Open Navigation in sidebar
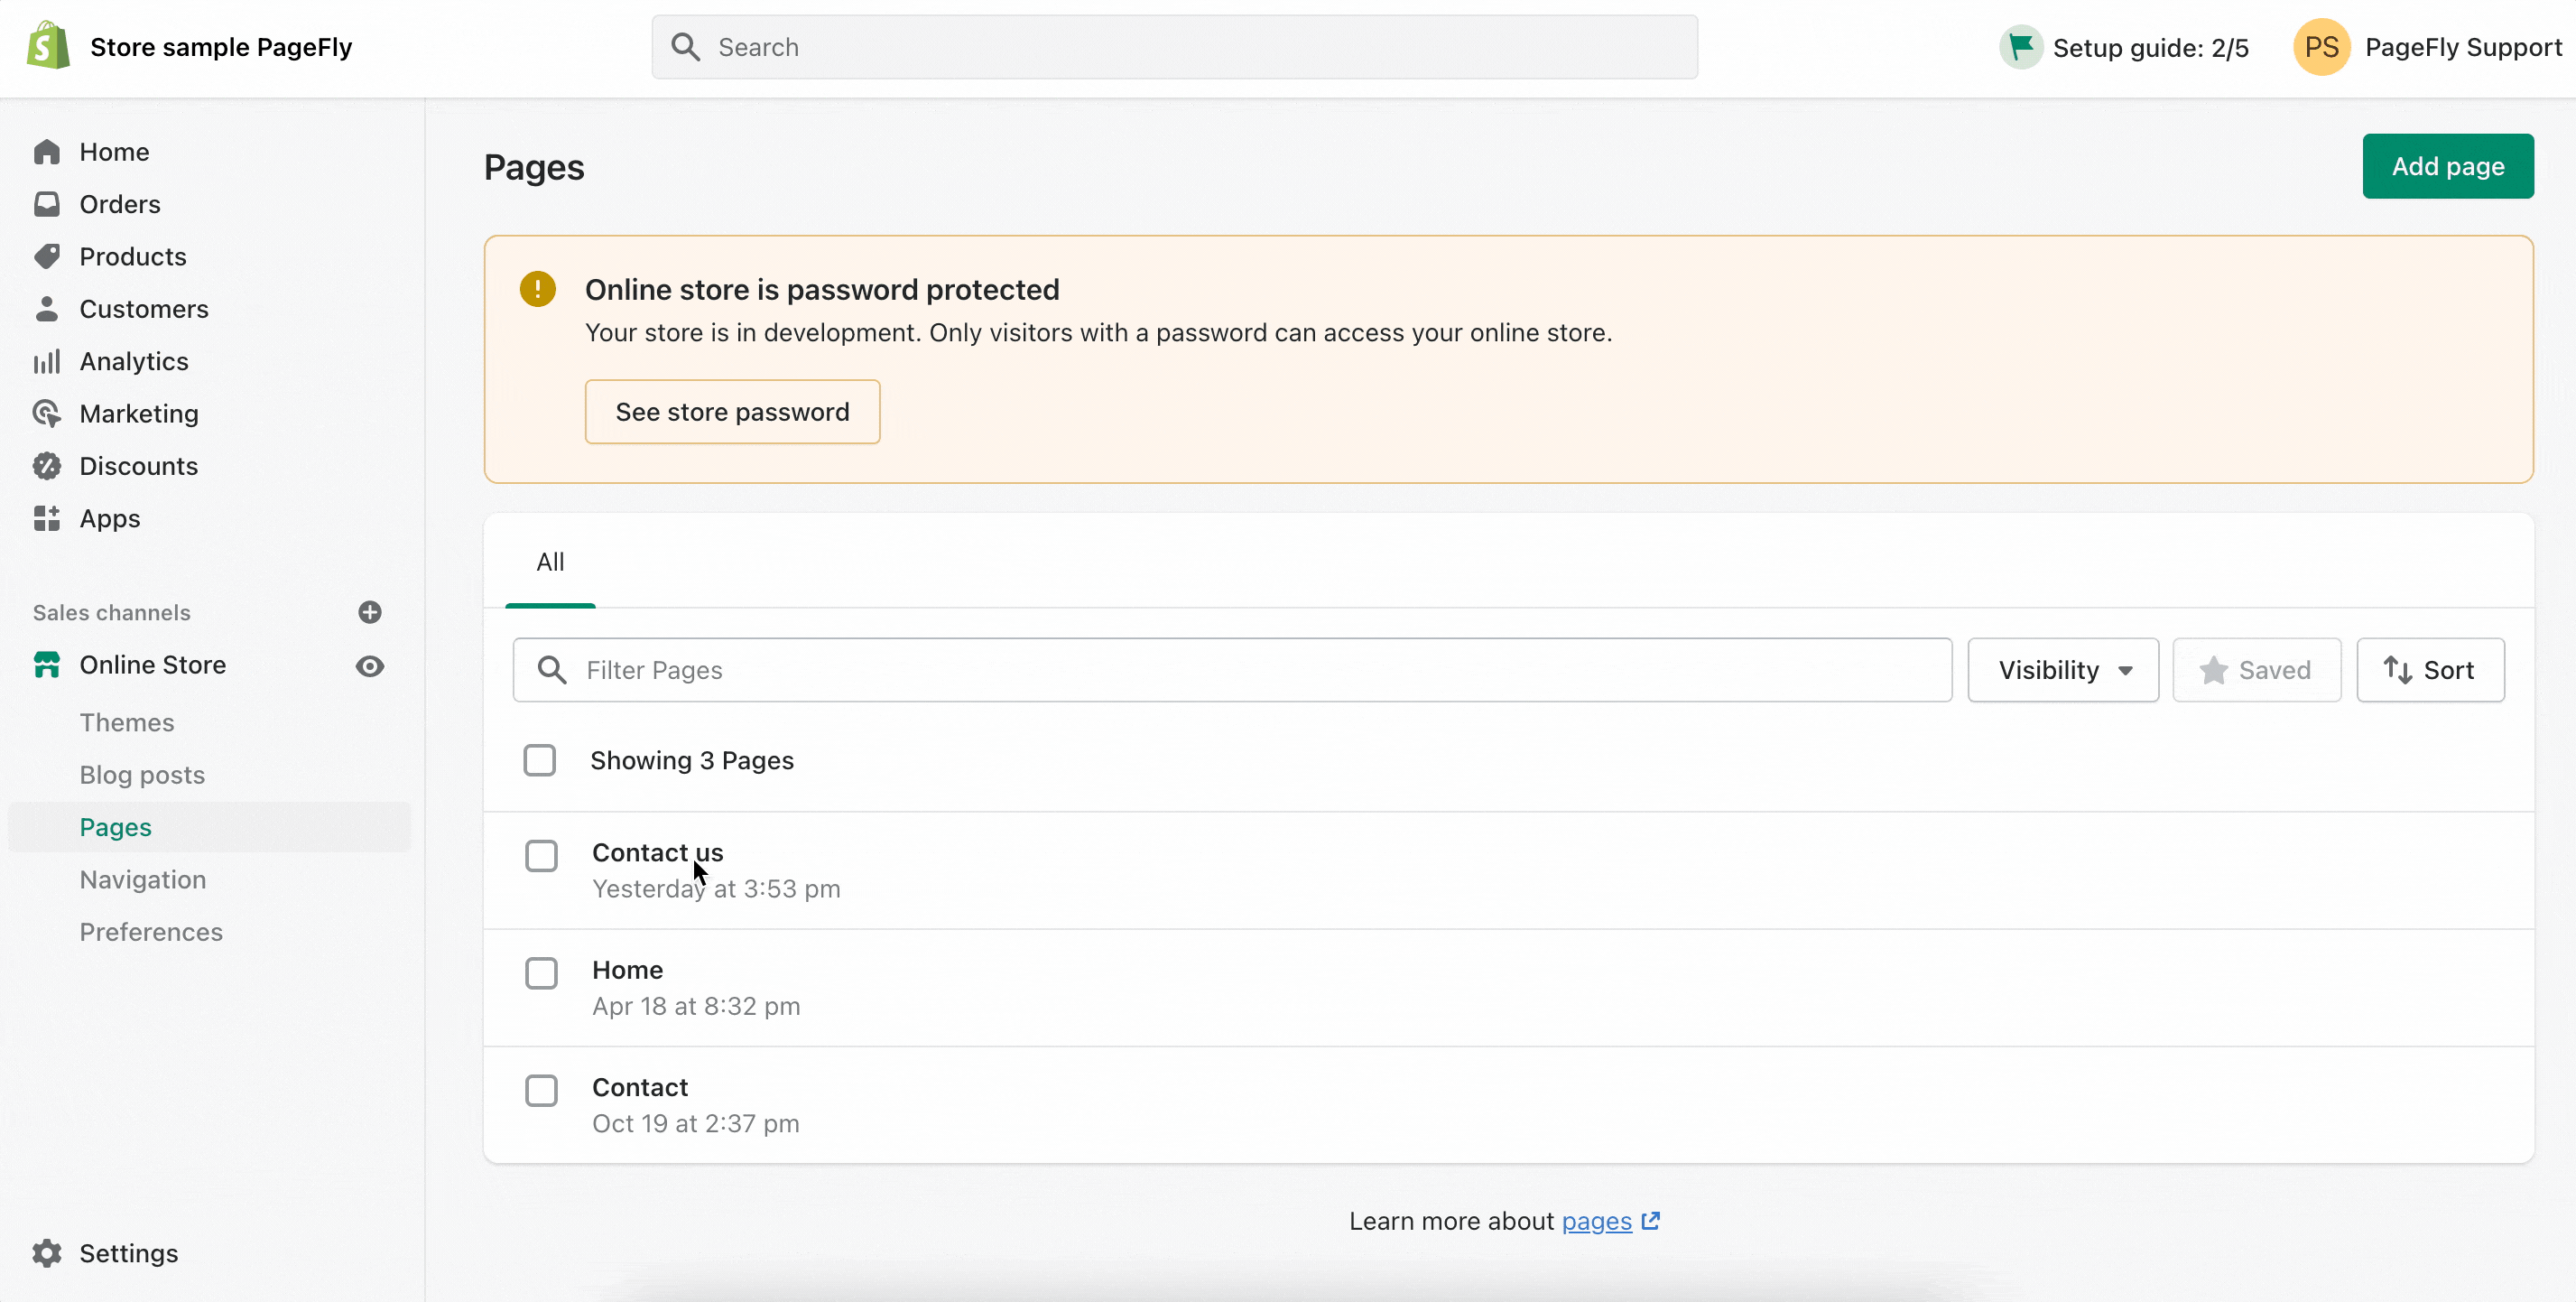This screenshot has height=1302, width=2576. 143,880
